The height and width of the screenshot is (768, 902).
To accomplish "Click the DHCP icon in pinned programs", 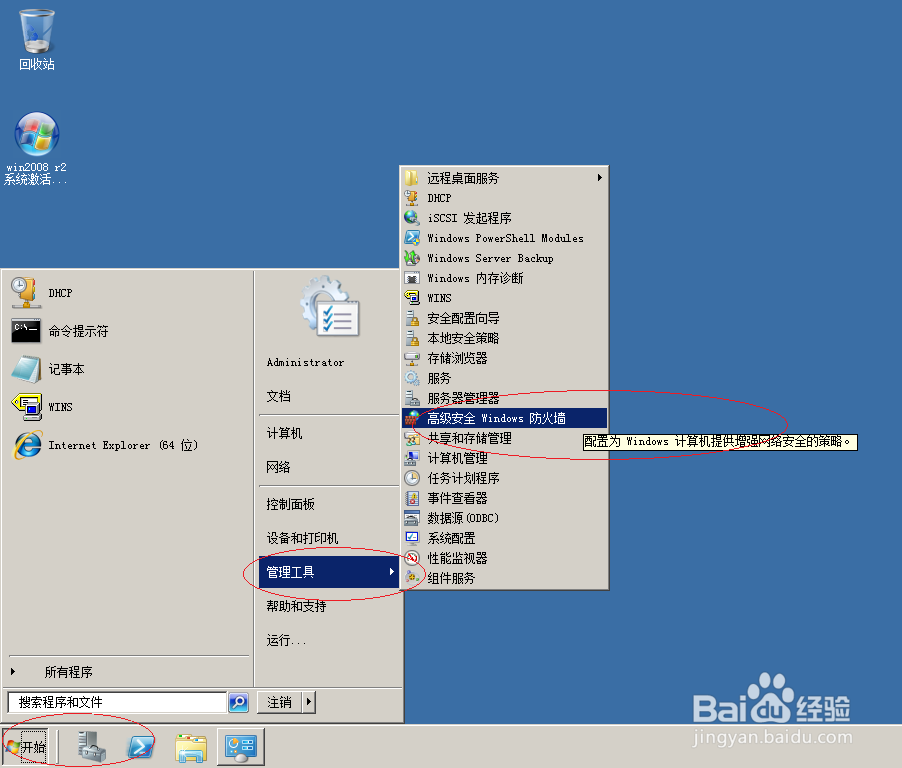I will click(x=26, y=293).
